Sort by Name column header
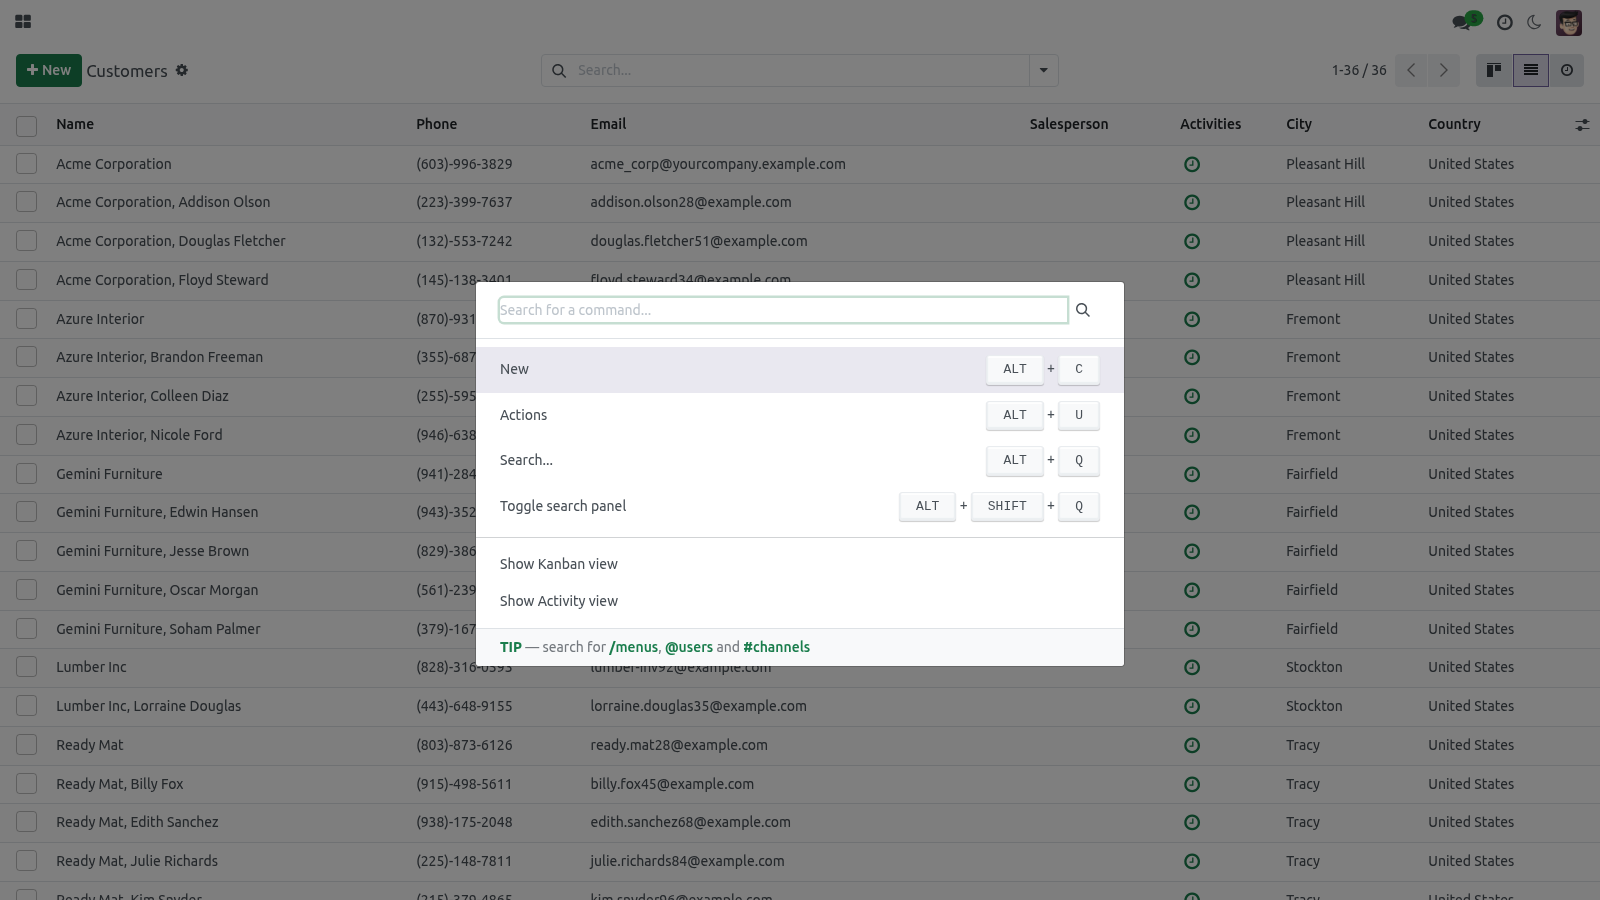 click(75, 124)
